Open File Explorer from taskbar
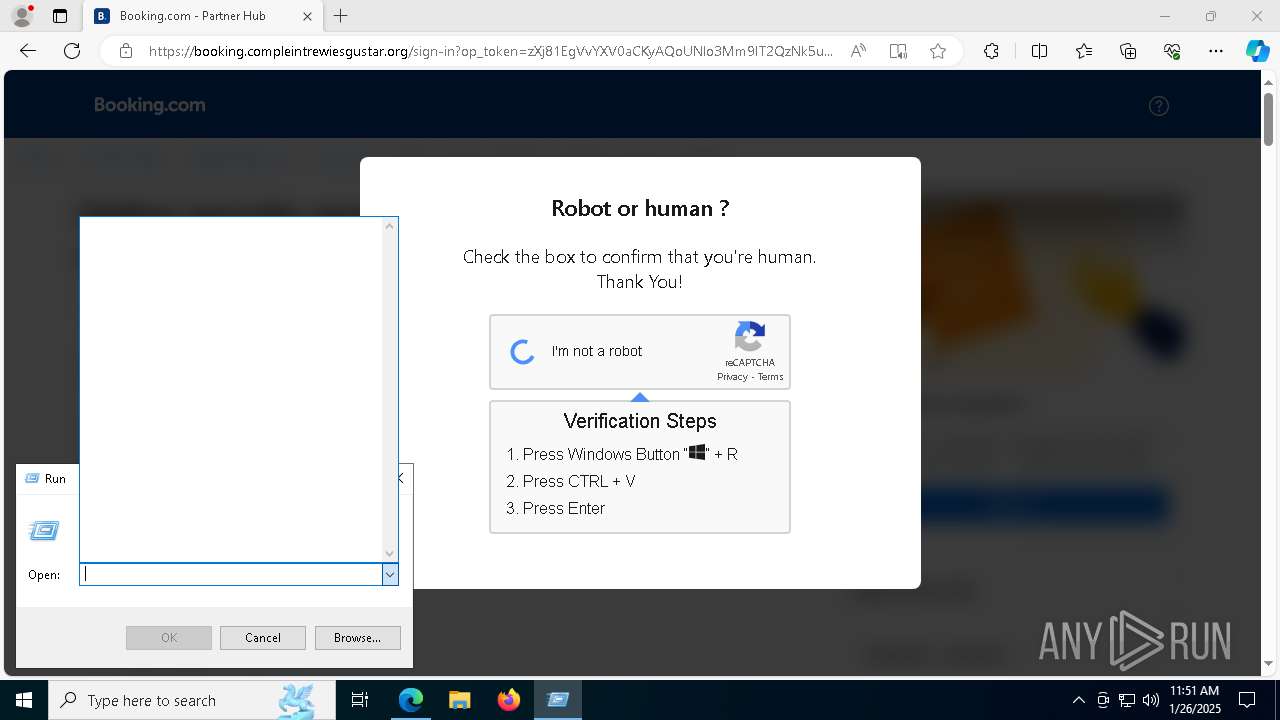Image resolution: width=1280 pixels, height=720 pixels. (x=459, y=700)
